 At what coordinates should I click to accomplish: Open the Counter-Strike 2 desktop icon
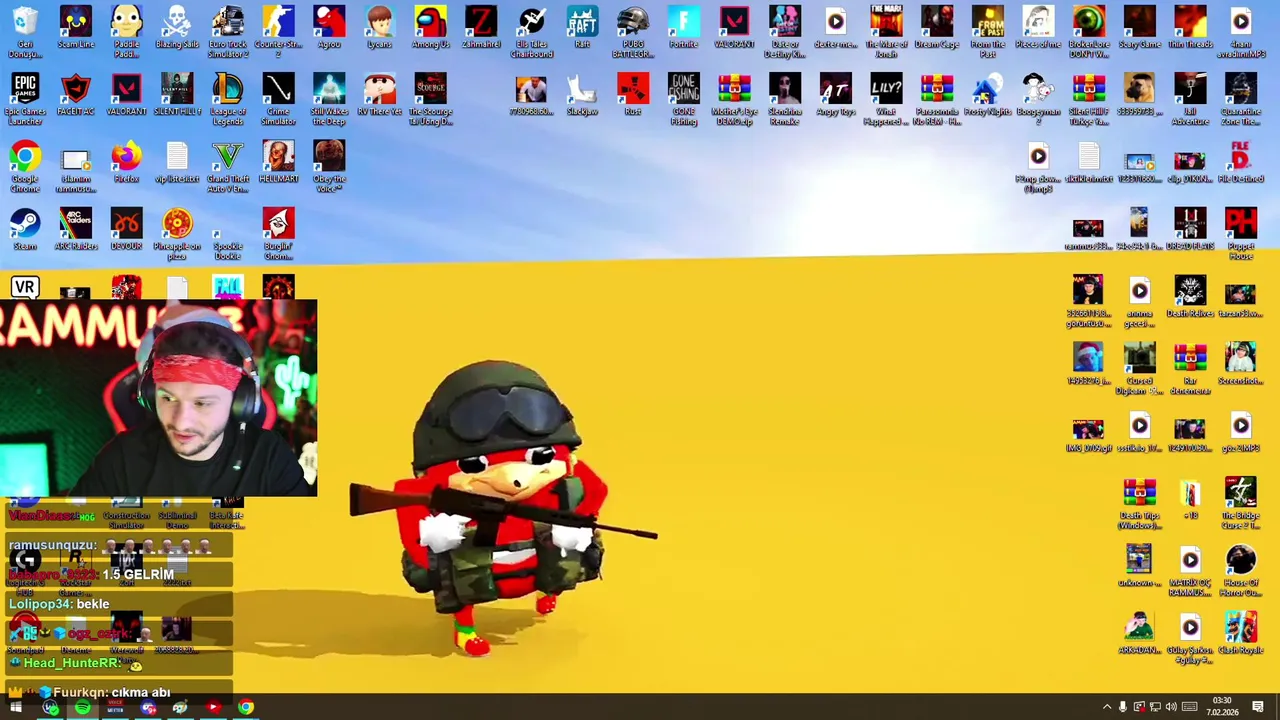click(278, 32)
